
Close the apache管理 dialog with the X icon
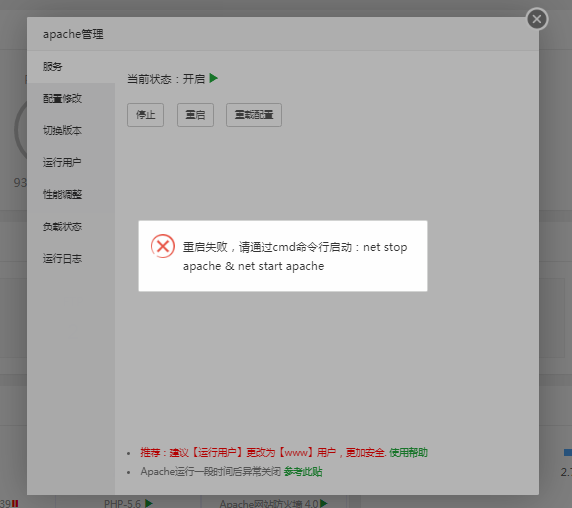coord(537,19)
